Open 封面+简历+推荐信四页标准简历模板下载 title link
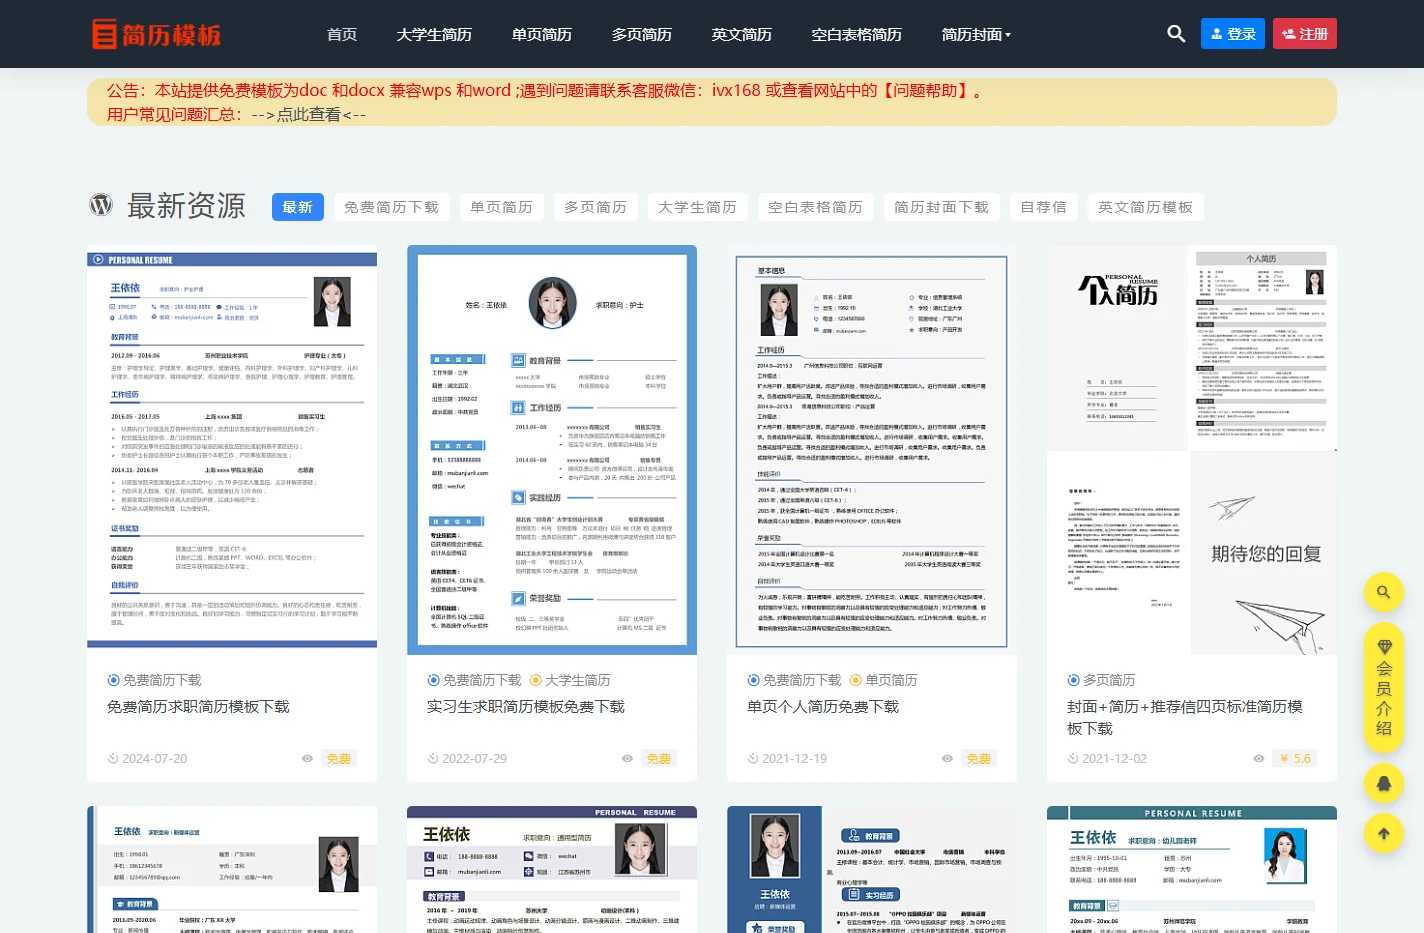1424x933 pixels. [x=1185, y=718]
